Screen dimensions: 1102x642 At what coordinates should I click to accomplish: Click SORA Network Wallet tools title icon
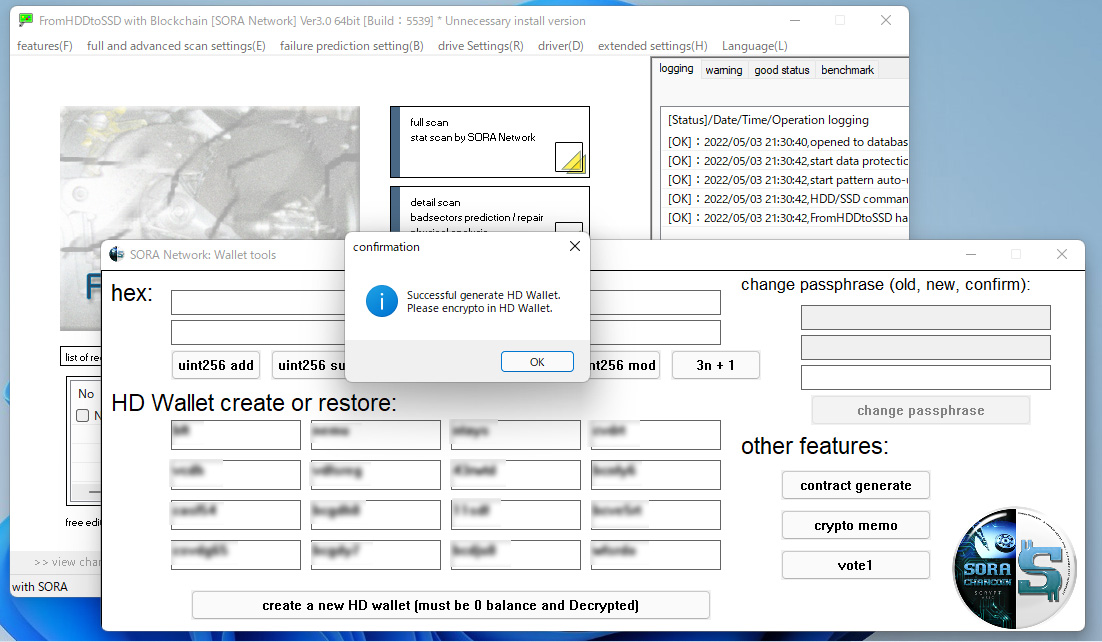point(116,255)
